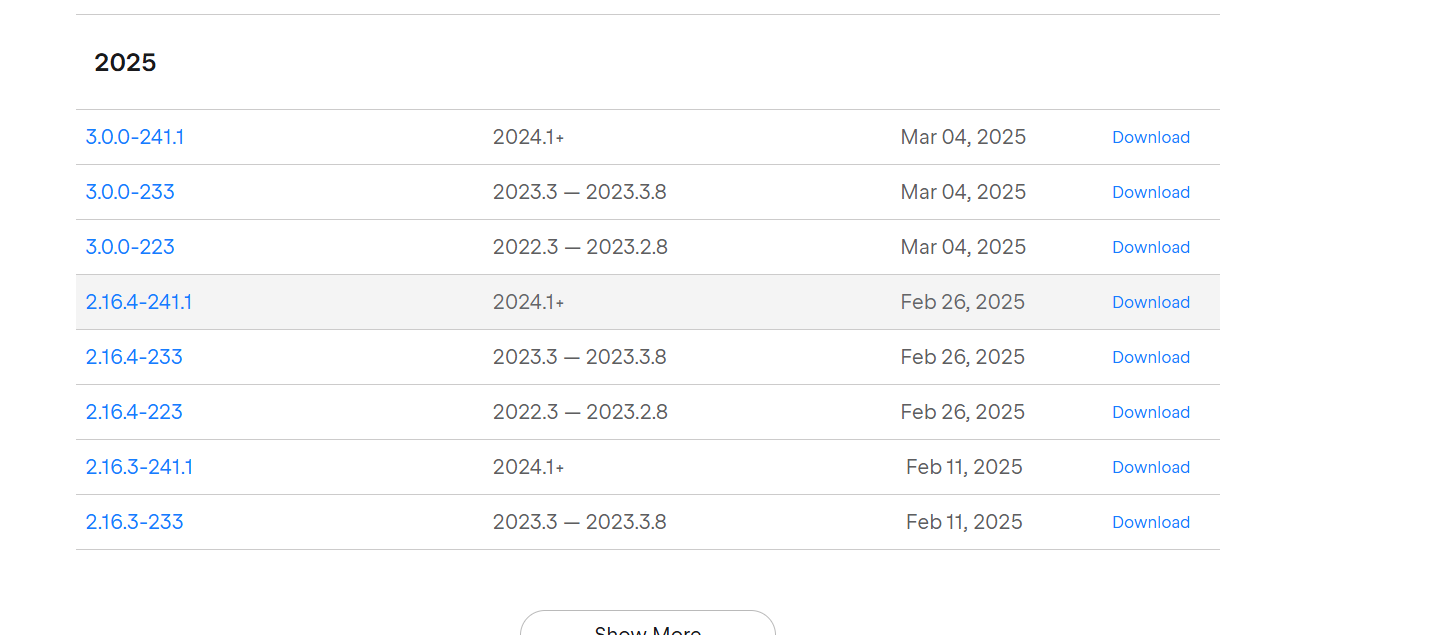
Task: Open version 3.0.0-223 link
Action: 130,247
